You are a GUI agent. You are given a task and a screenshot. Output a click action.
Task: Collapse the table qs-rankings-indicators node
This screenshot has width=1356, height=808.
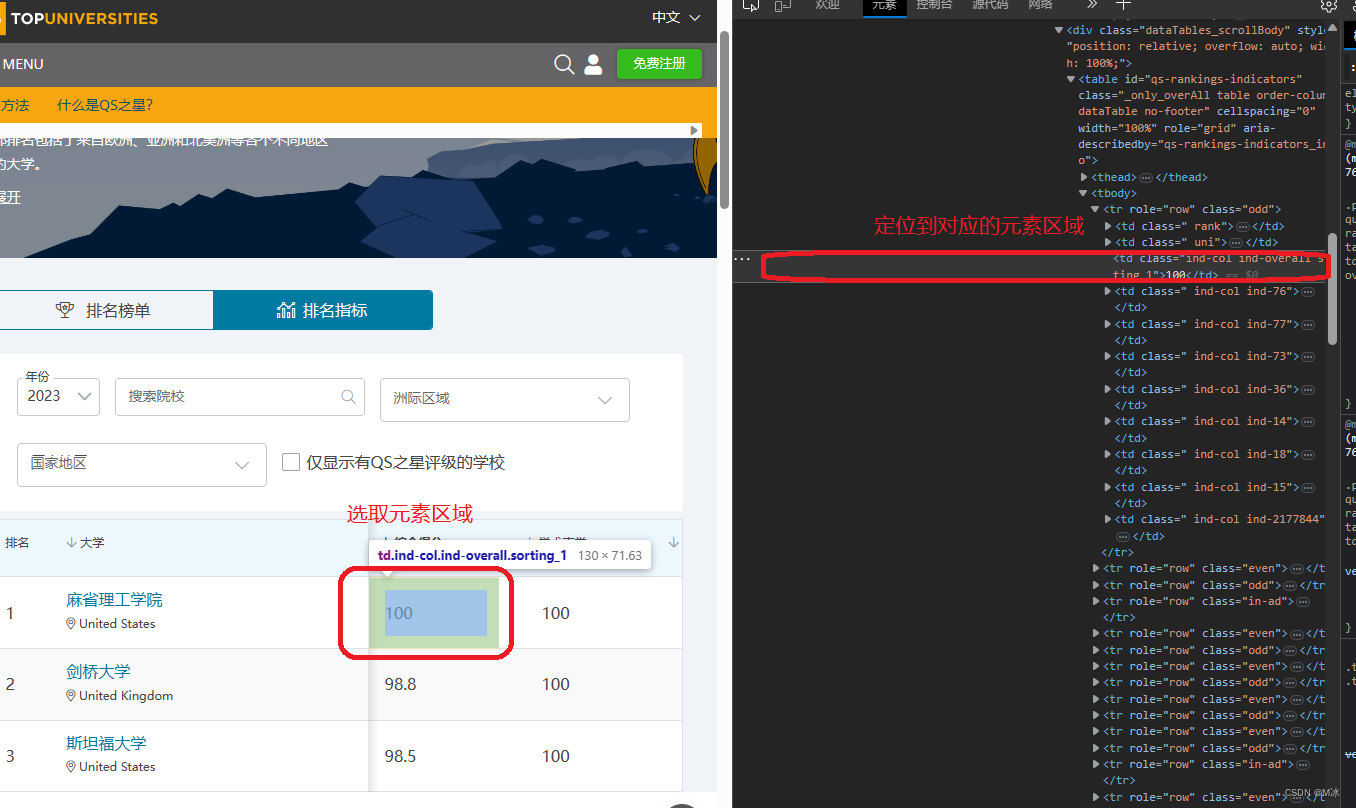tap(1072, 79)
